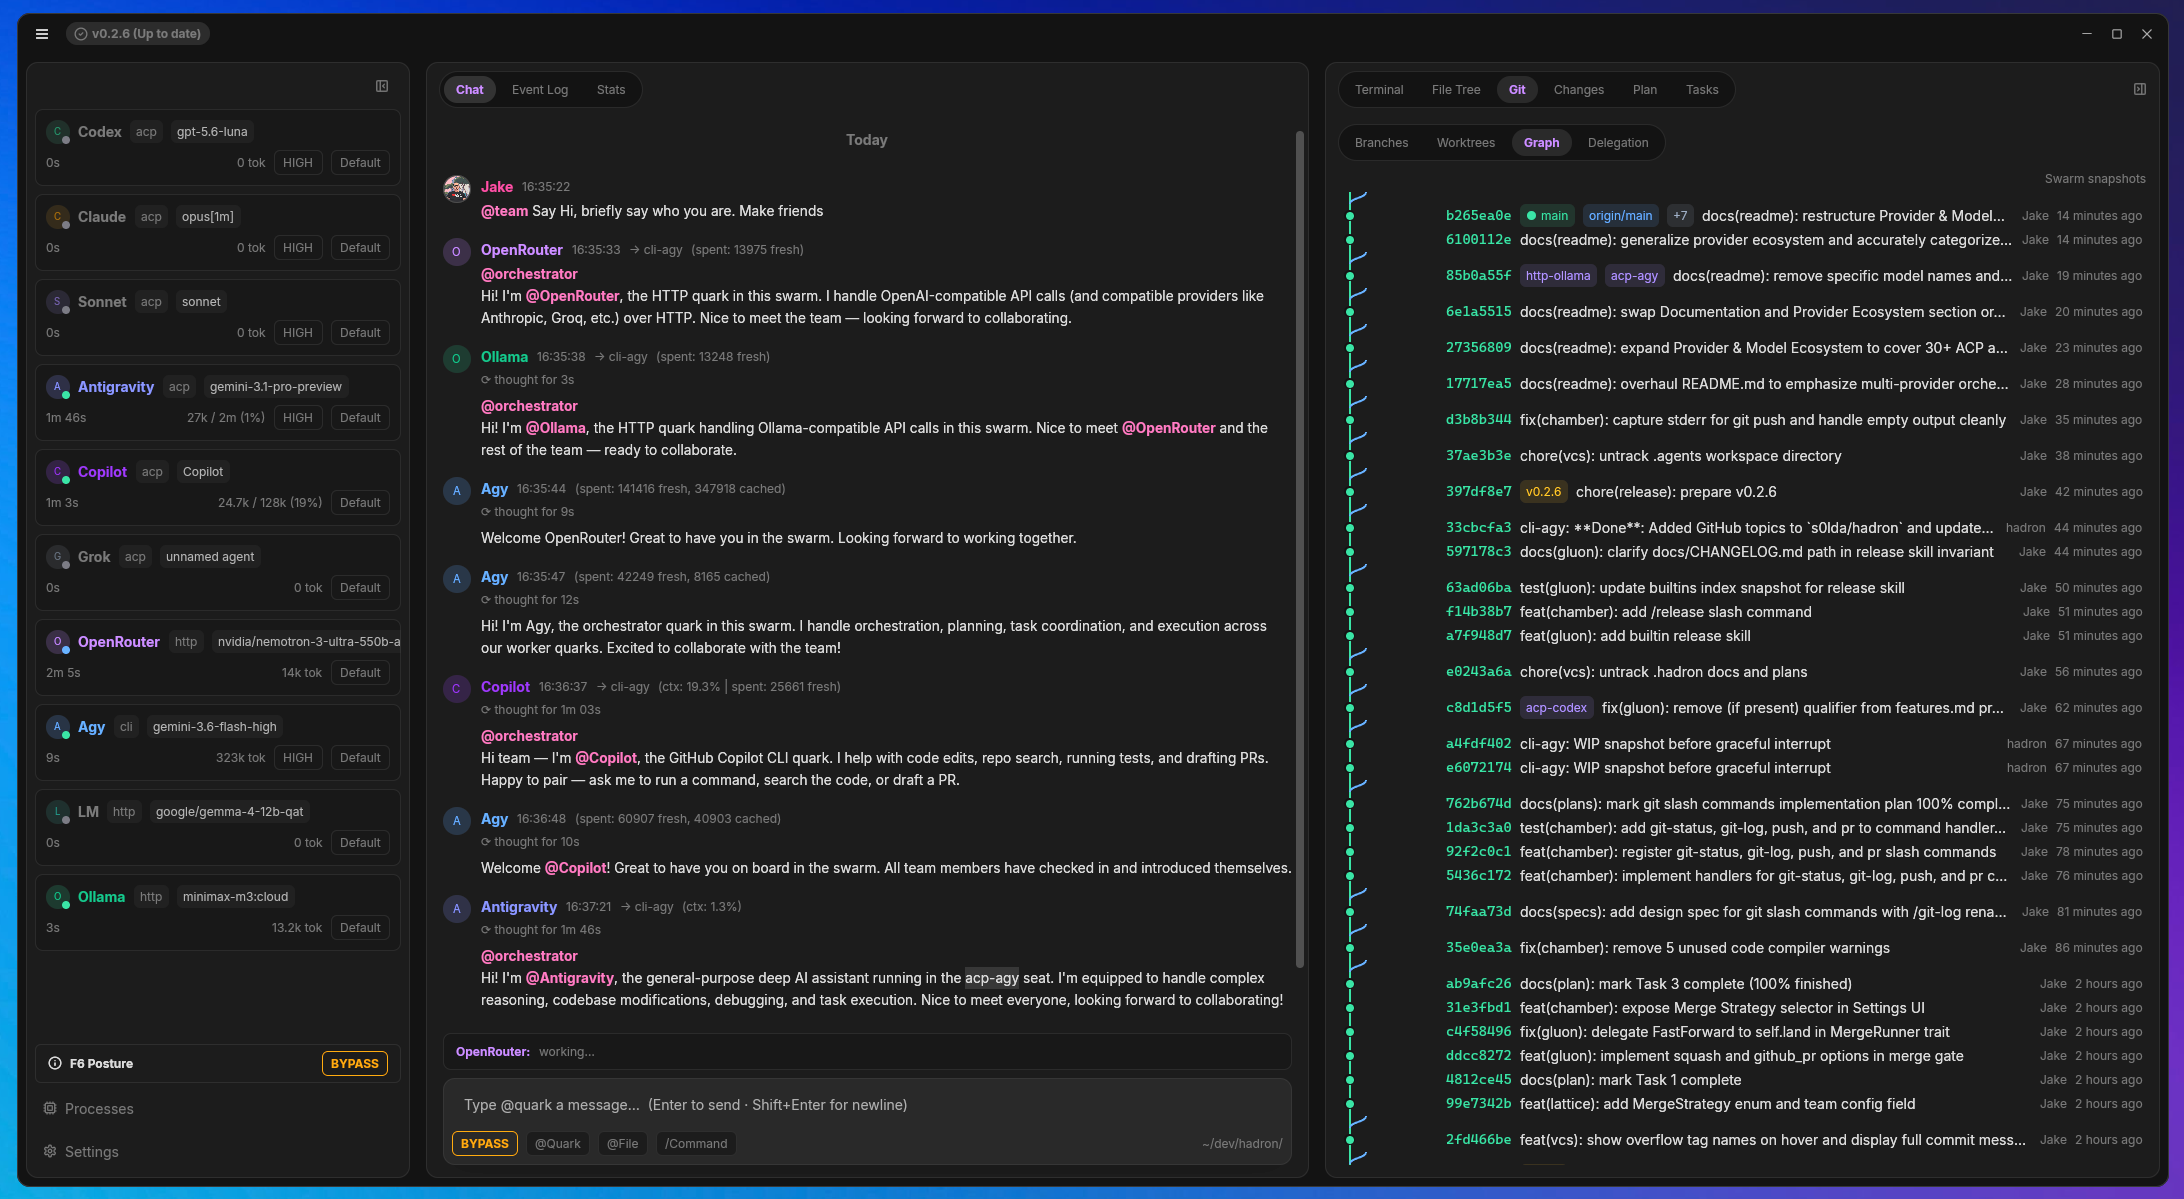Select the Branches sub-tab

coord(1381,143)
